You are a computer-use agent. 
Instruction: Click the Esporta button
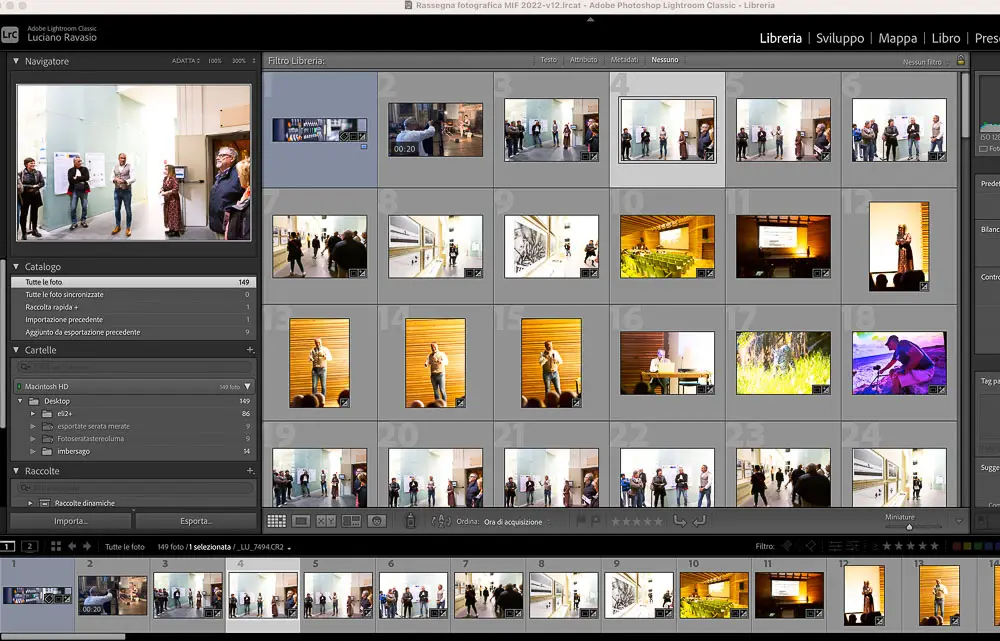pyautogui.click(x=196, y=521)
